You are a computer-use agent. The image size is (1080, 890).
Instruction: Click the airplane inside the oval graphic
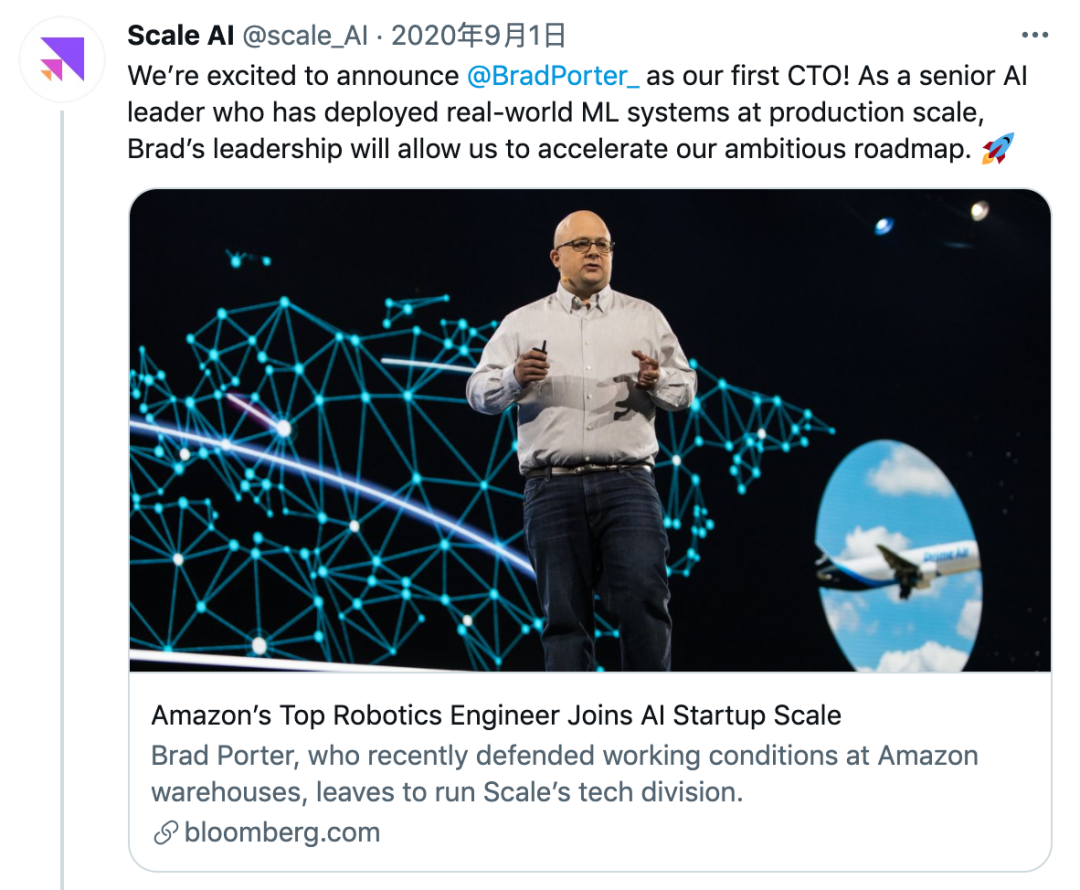click(x=900, y=566)
